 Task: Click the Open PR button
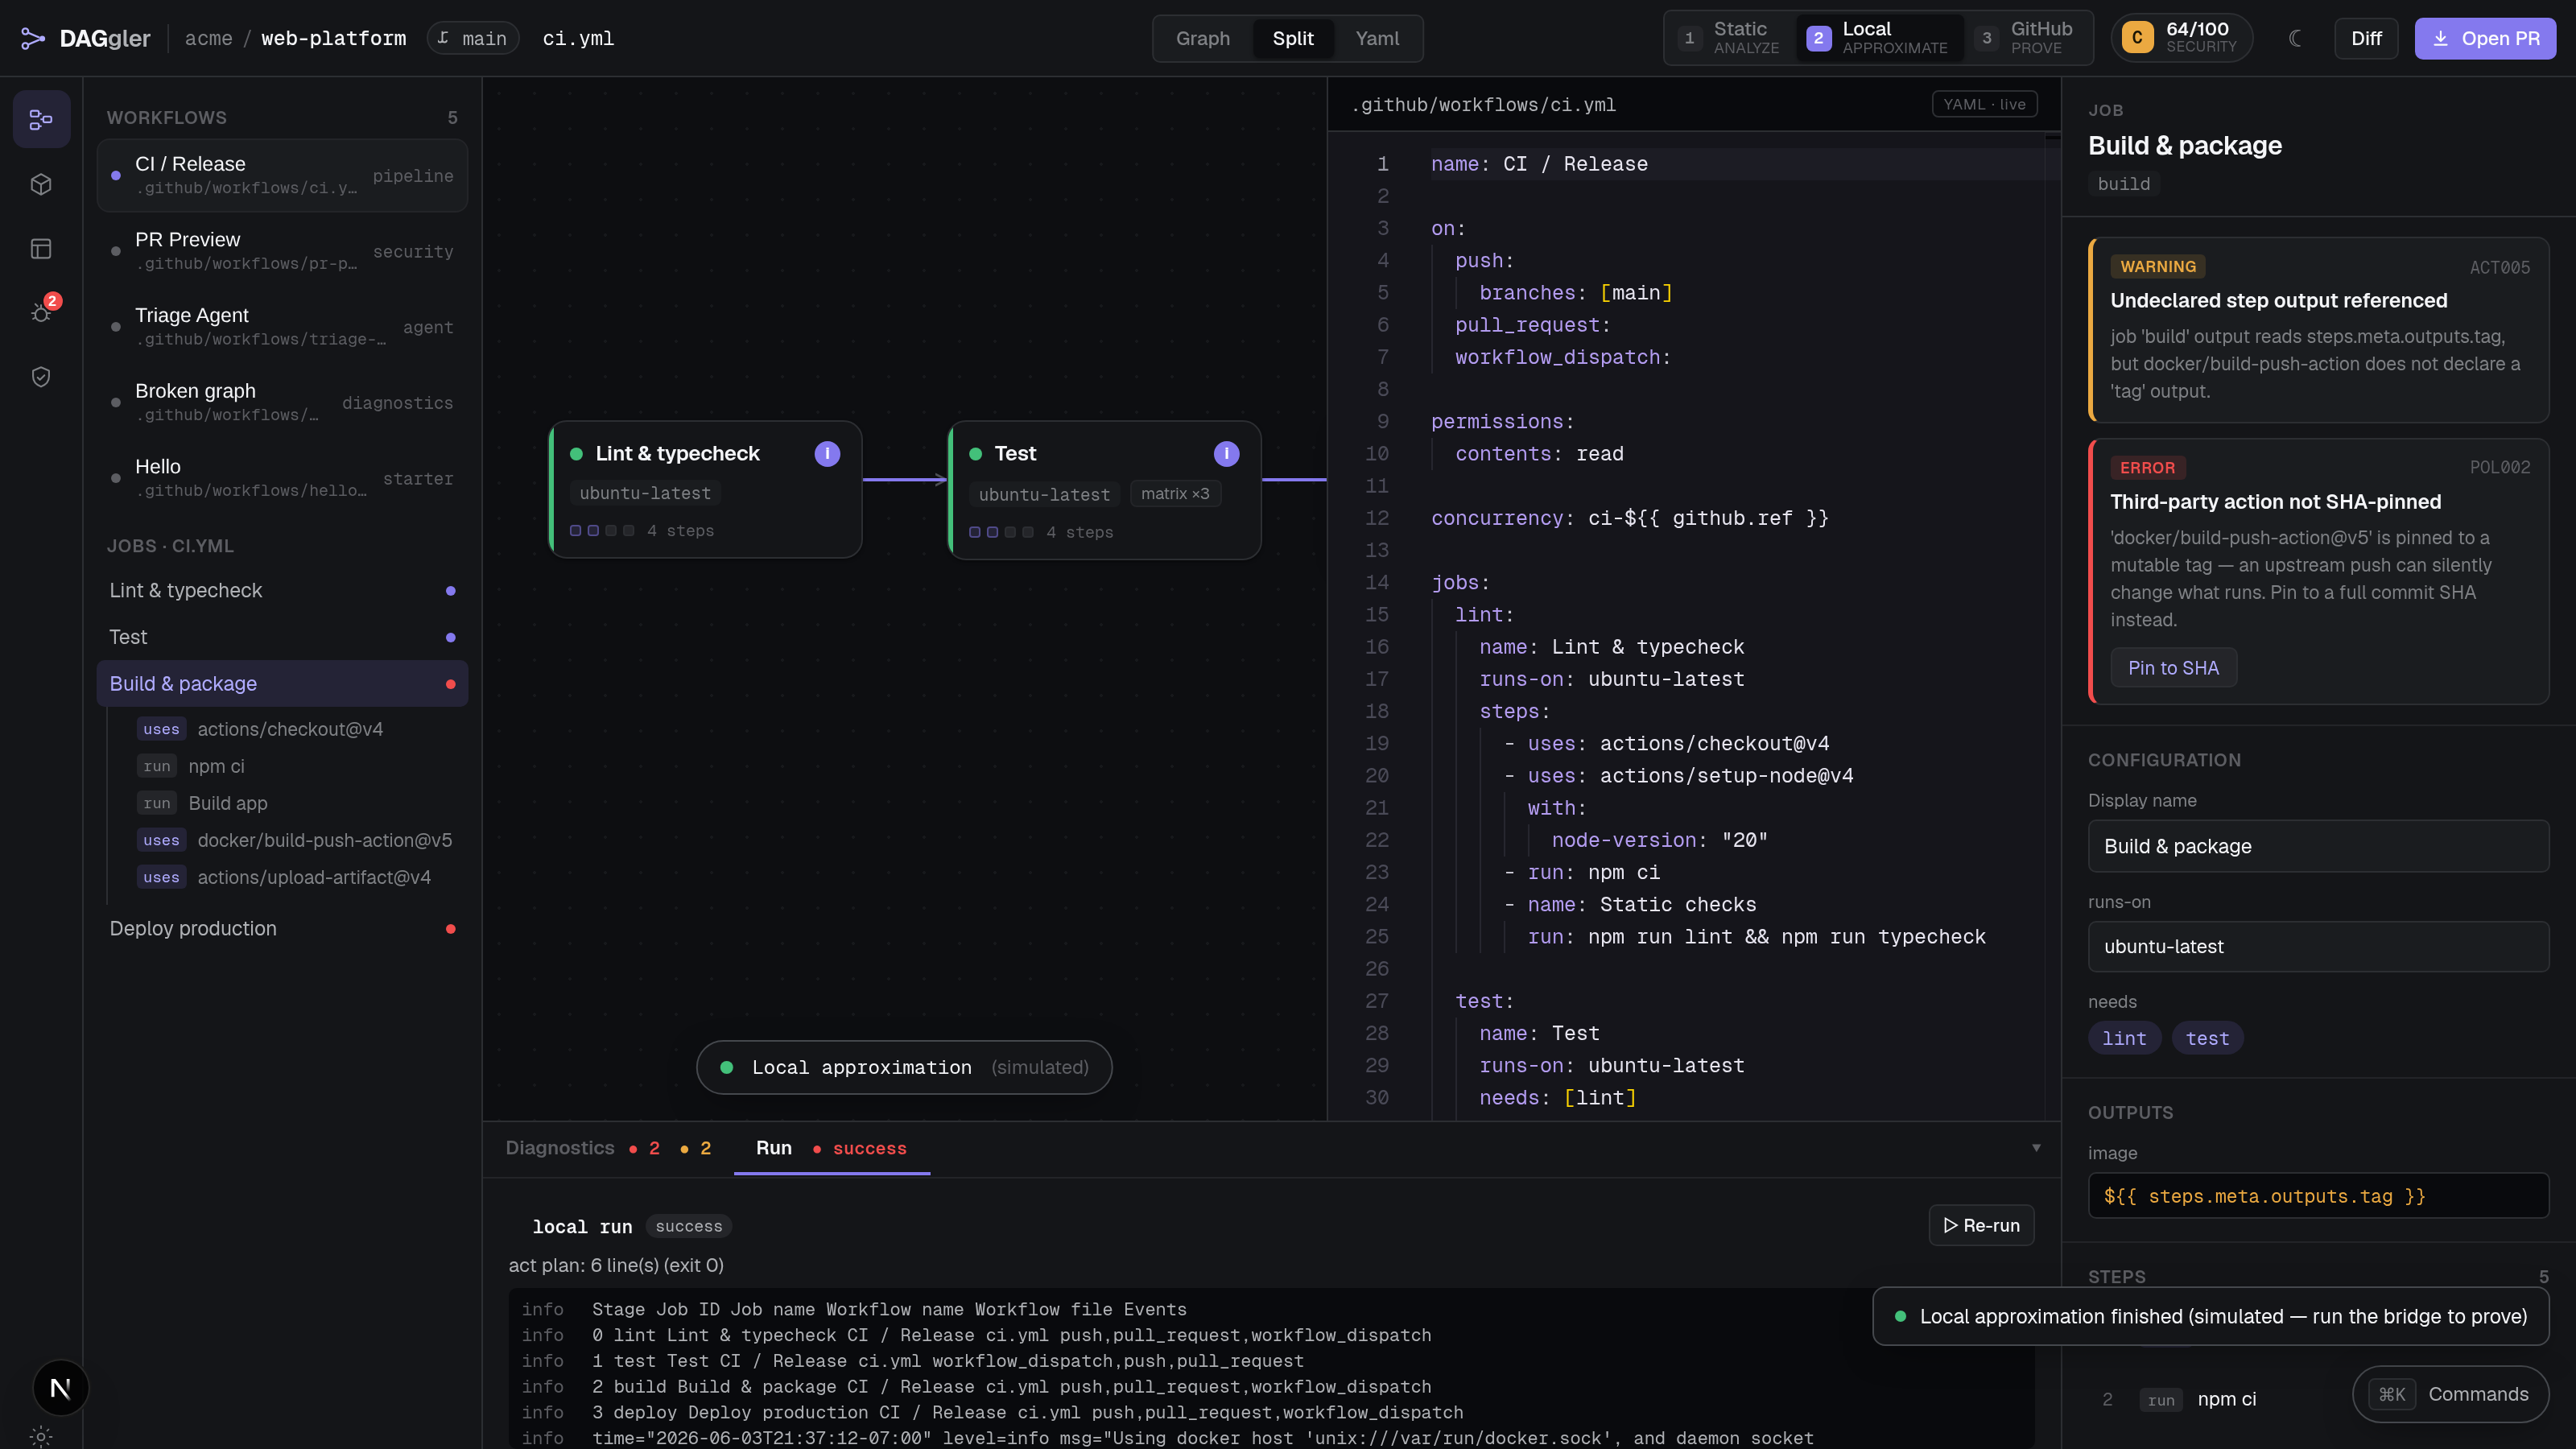(x=2485, y=39)
